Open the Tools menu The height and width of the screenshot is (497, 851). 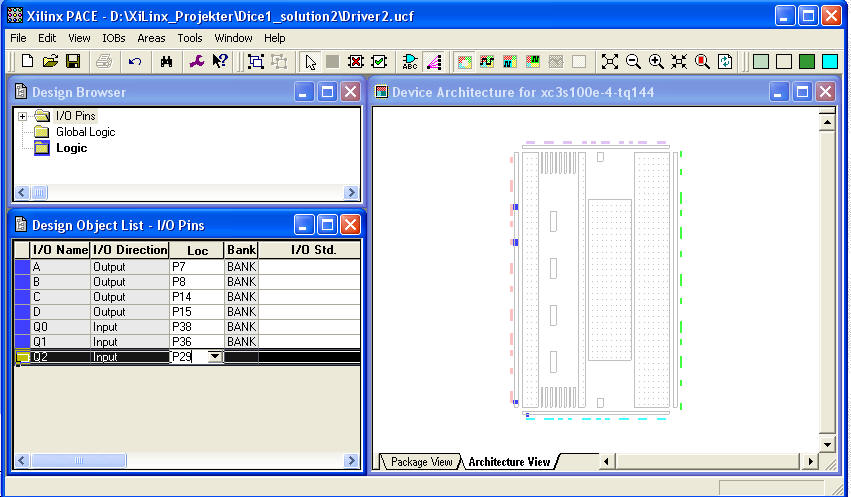coord(189,38)
